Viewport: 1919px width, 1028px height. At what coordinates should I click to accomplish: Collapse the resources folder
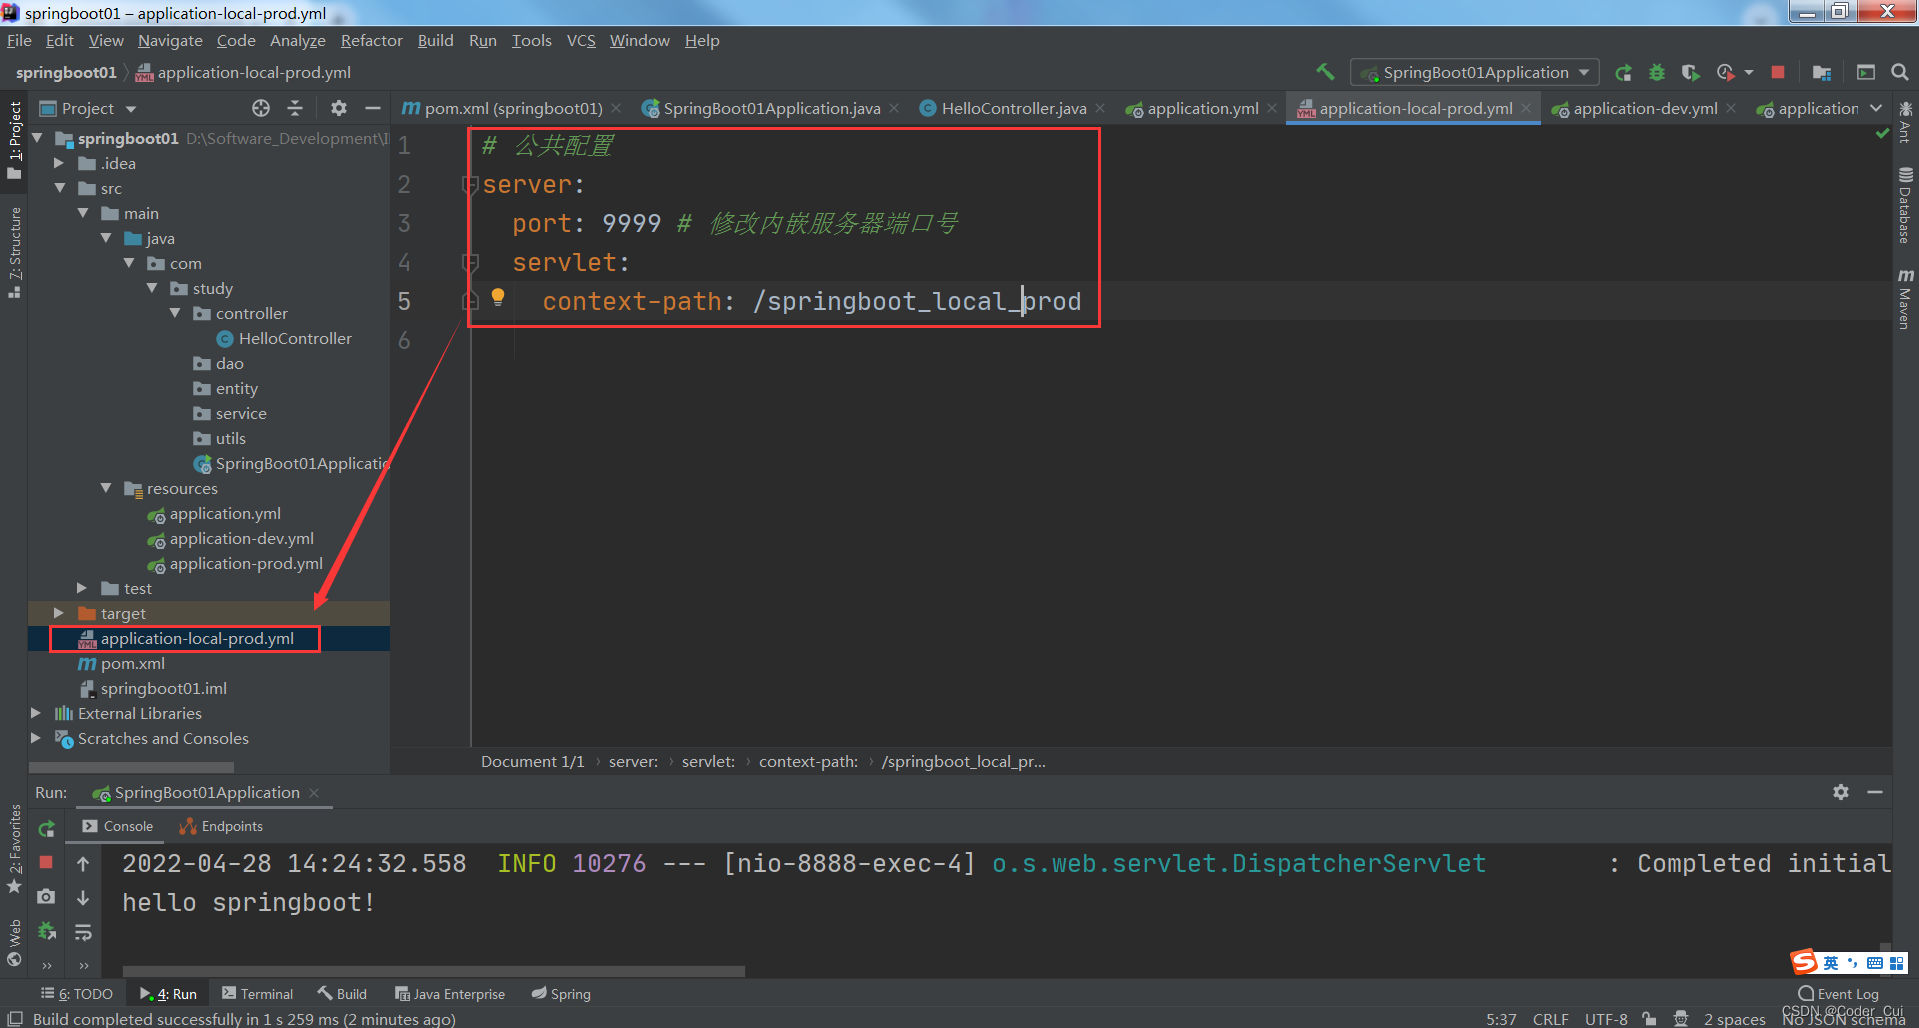pos(107,488)
